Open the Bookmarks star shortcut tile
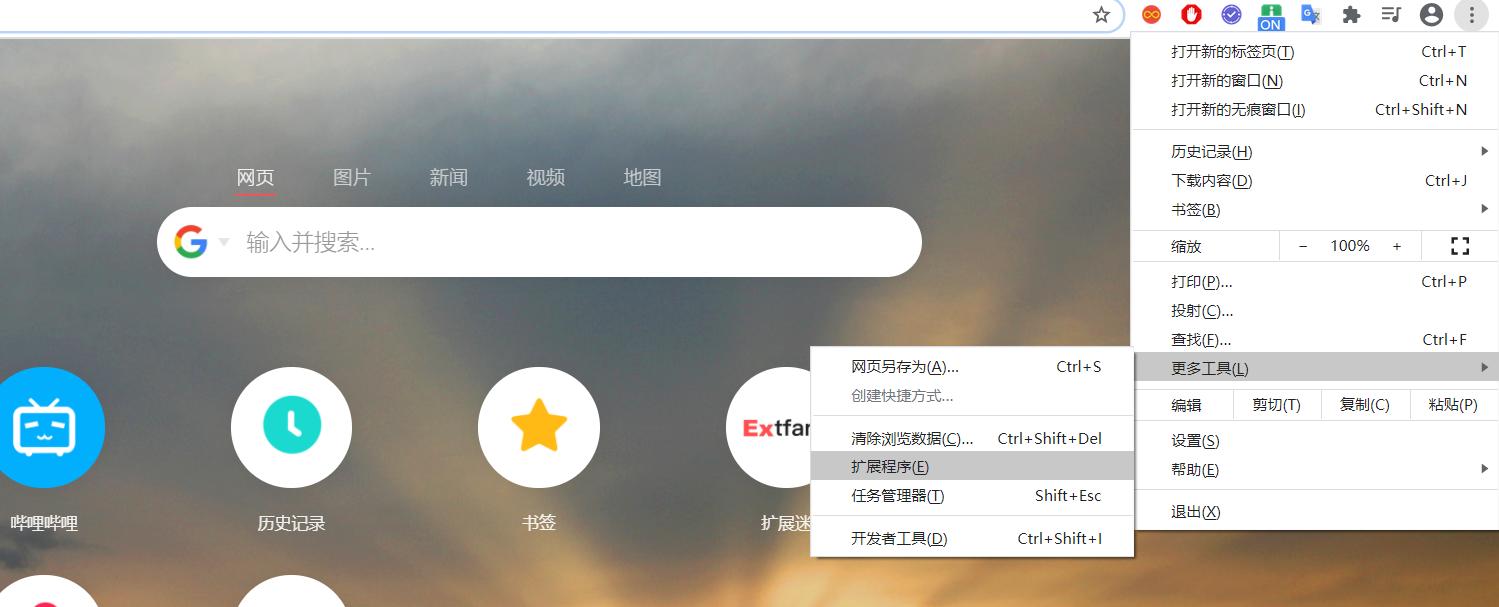Viewport: 1499px width, 607px height. pos(539,427)
